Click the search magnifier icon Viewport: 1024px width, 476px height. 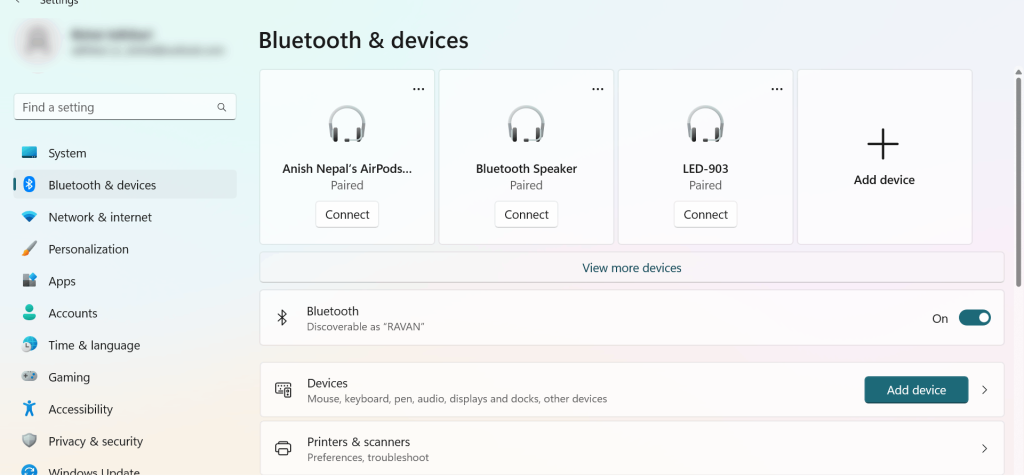[x=222, y=107]
